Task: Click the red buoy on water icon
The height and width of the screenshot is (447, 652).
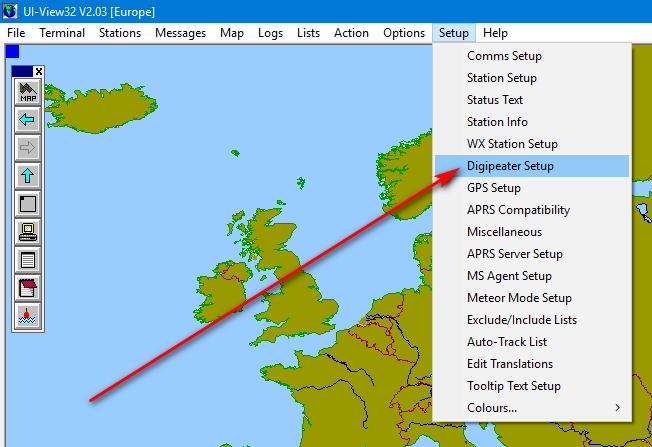Action: [27, 317]
